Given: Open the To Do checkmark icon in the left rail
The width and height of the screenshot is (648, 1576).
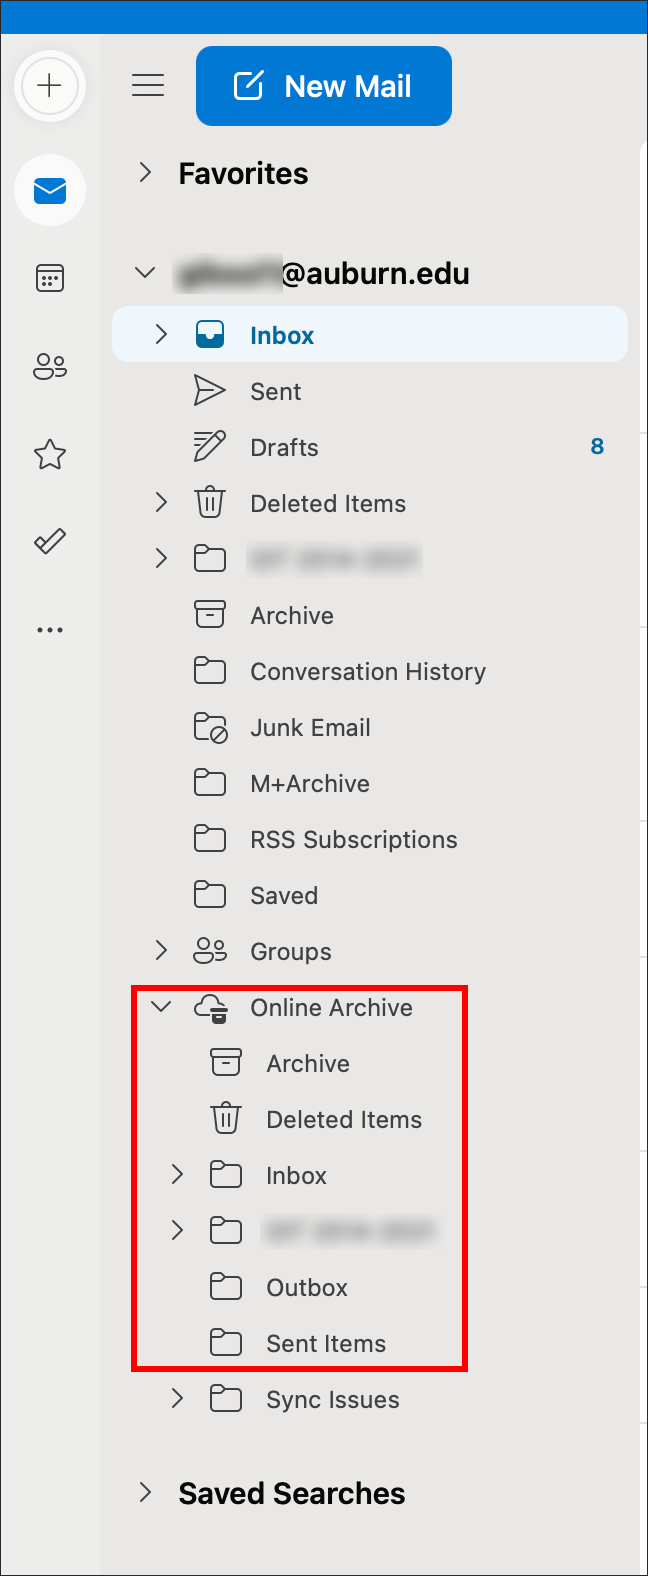Looking at the screenshot, I should tap(50, 542).
